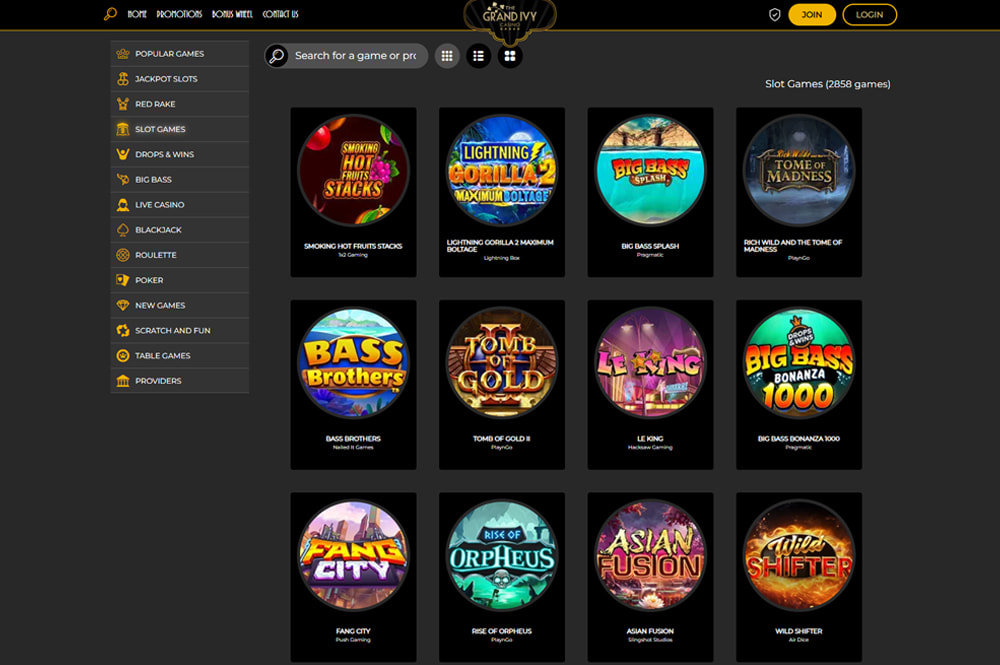1000x665 pixels.
Task: Click the 'RISE OF ORPHEUS' title text
Action: [x=502, y=631]
